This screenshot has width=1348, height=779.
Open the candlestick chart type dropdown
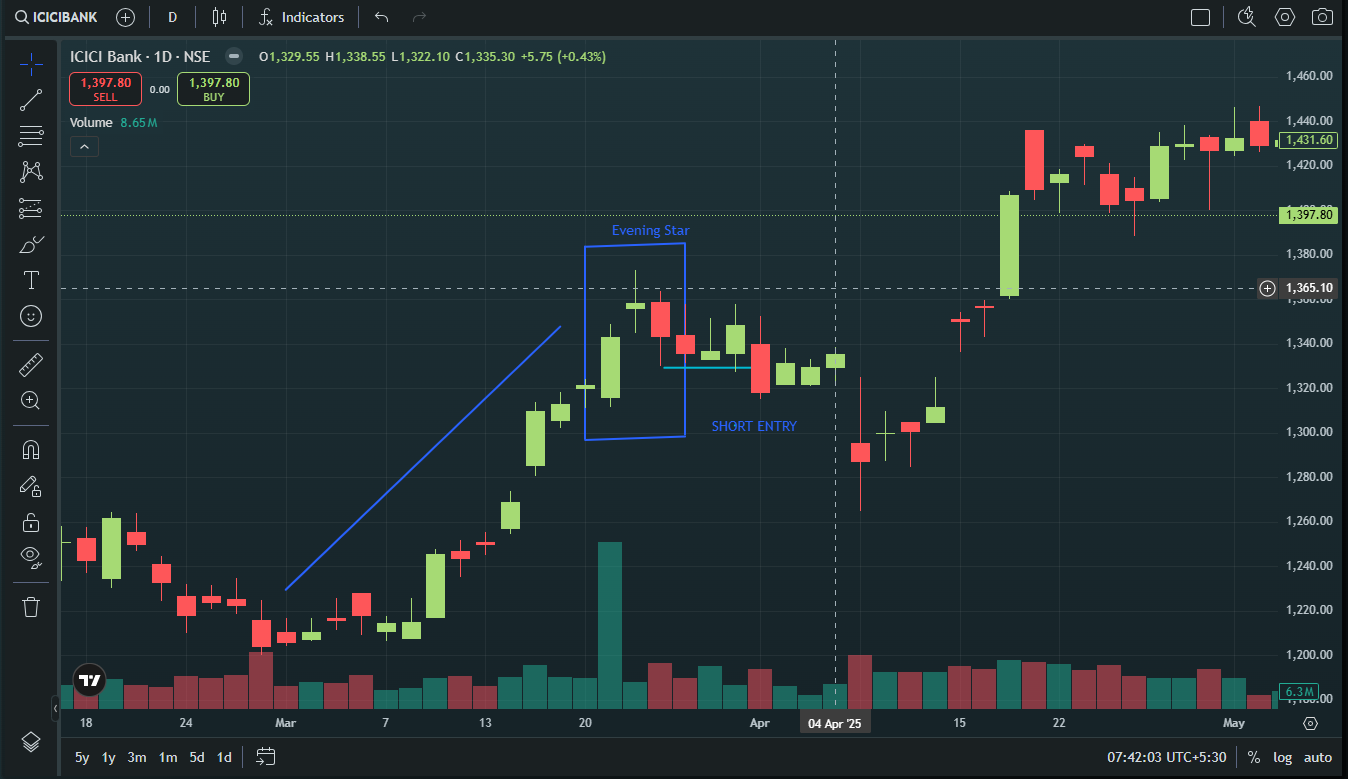pyautogui.click(x=220, y=17)
